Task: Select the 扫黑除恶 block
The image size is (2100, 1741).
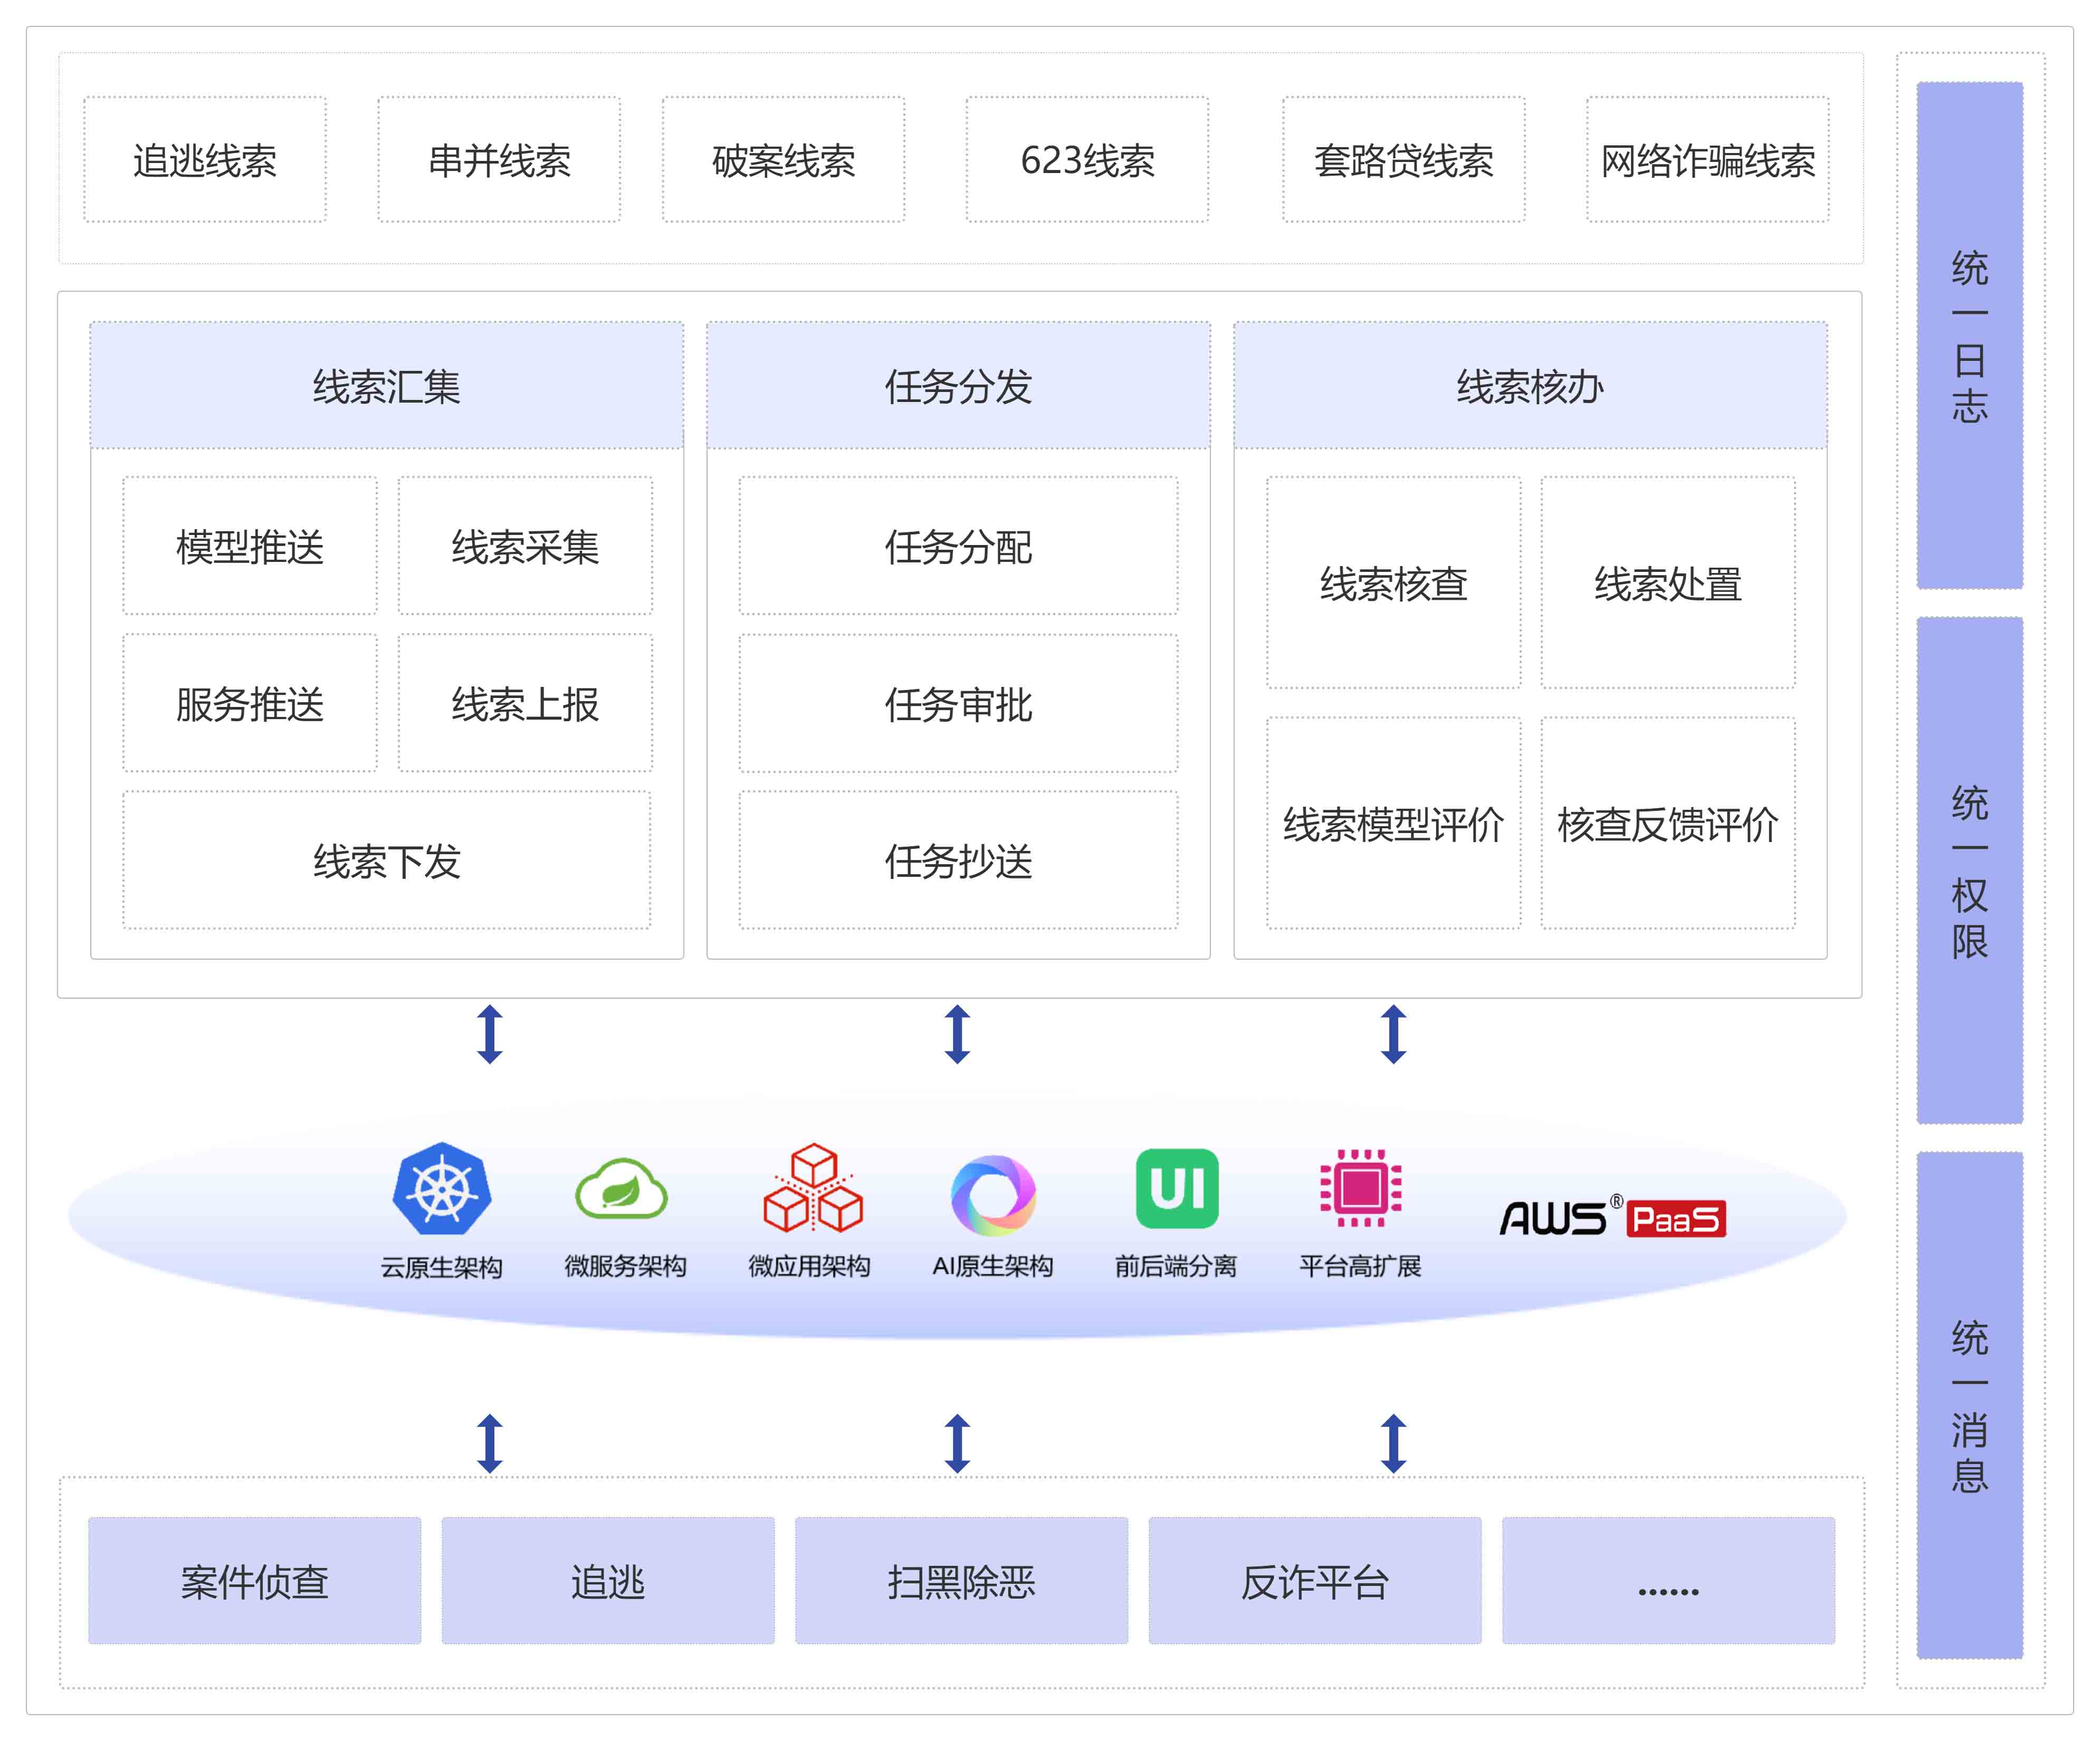Action: tap(961, 1581)
